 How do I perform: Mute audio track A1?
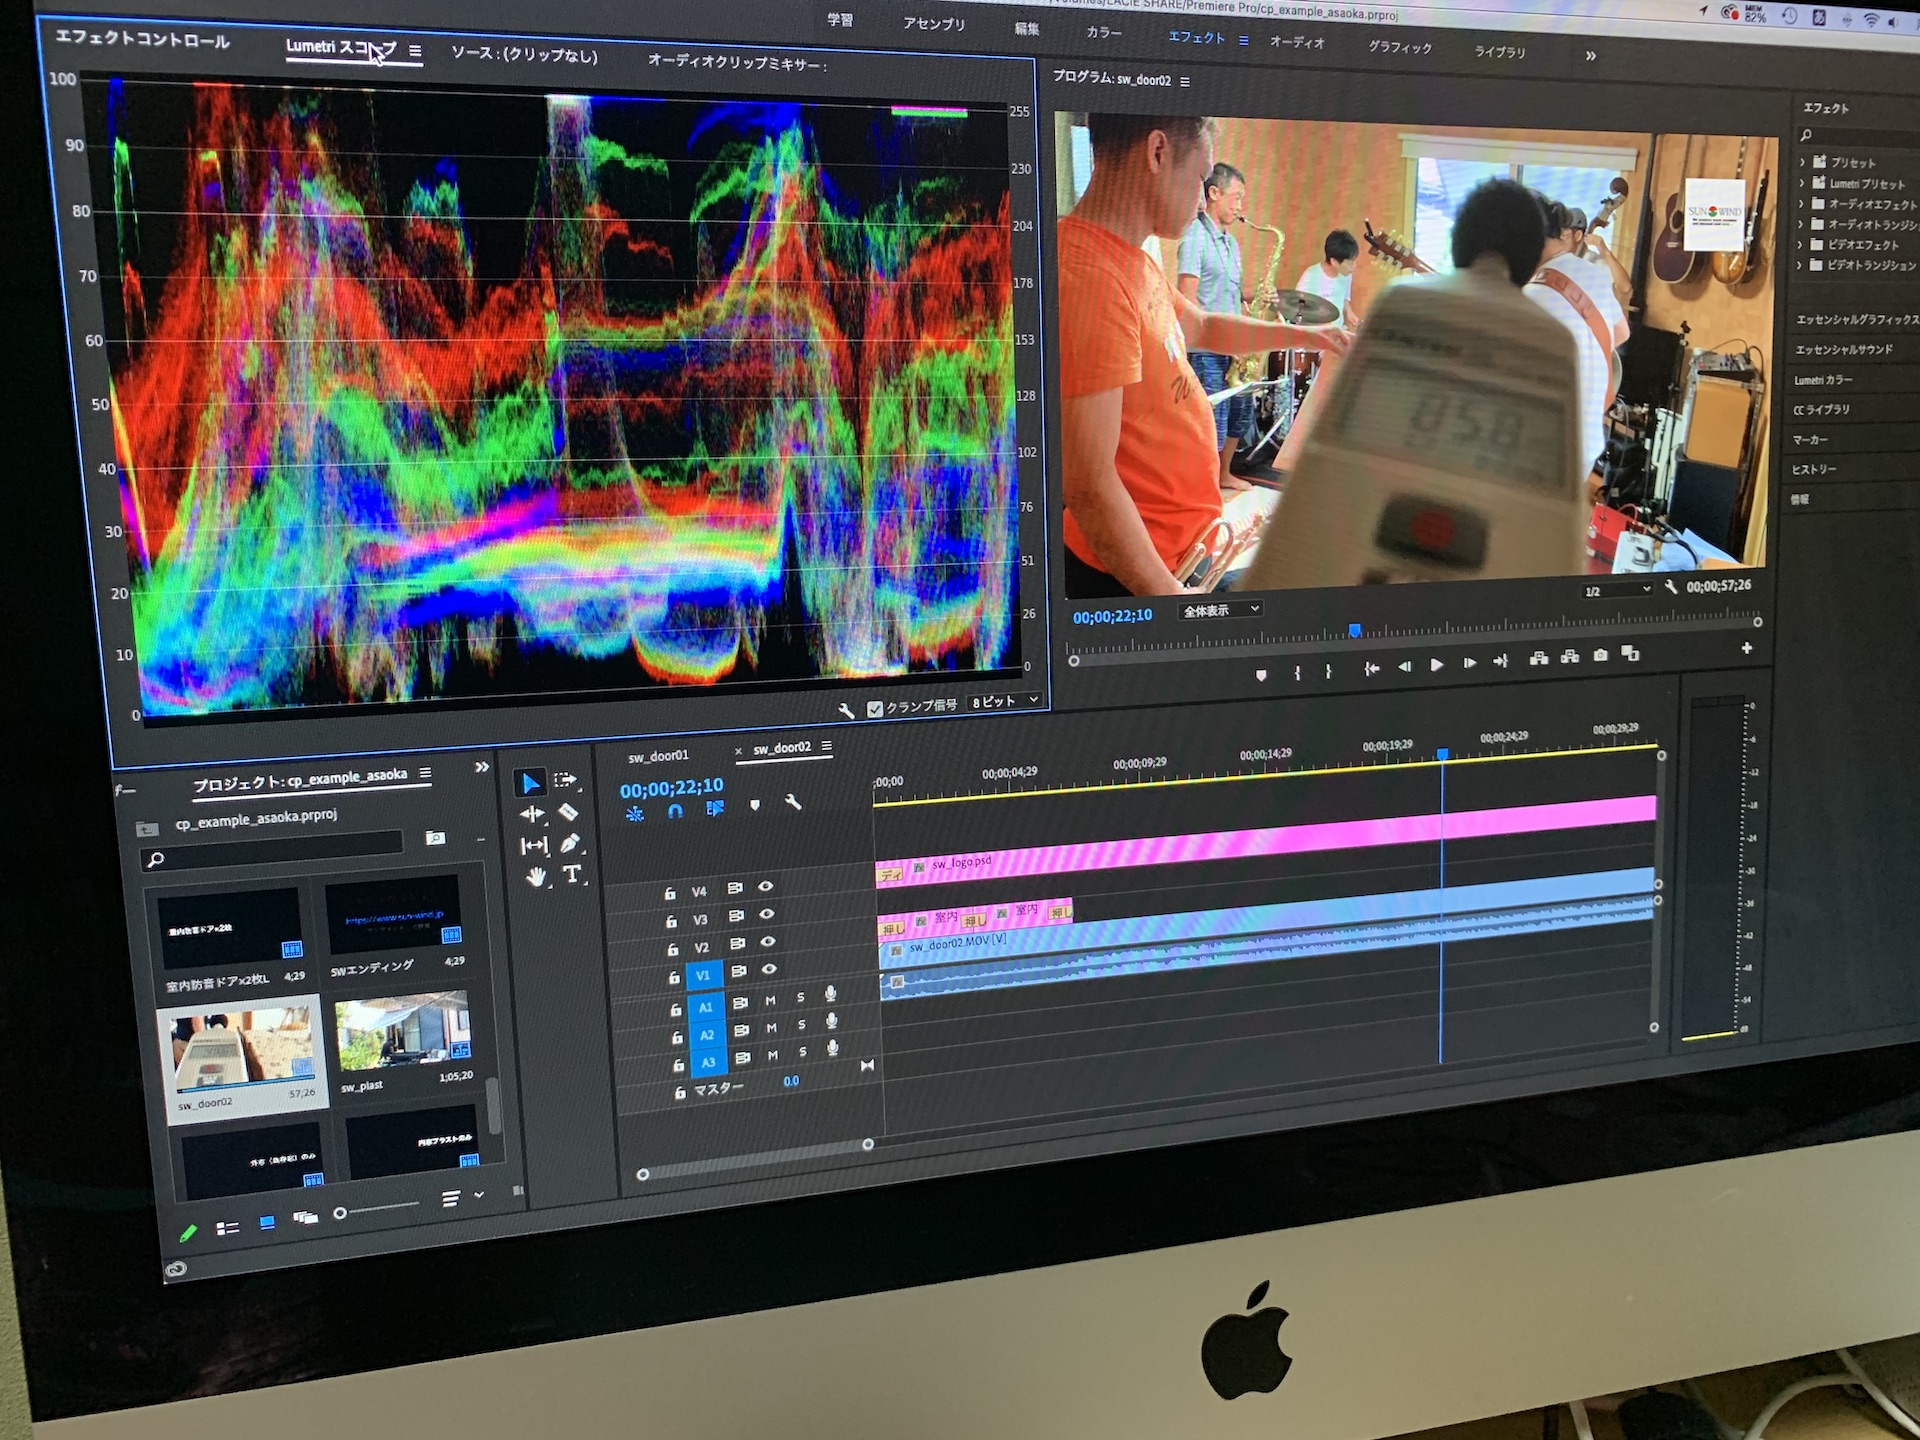(x=770, y=1000)
